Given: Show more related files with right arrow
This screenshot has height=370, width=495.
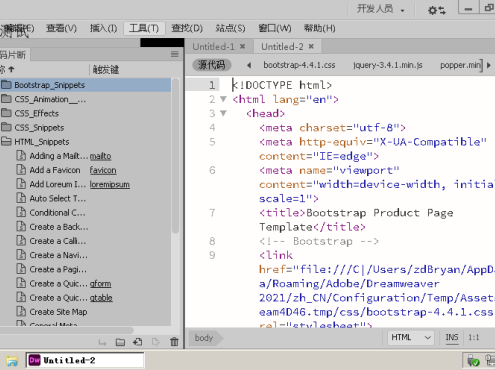Looking at the screenshot, I should 489,65.
